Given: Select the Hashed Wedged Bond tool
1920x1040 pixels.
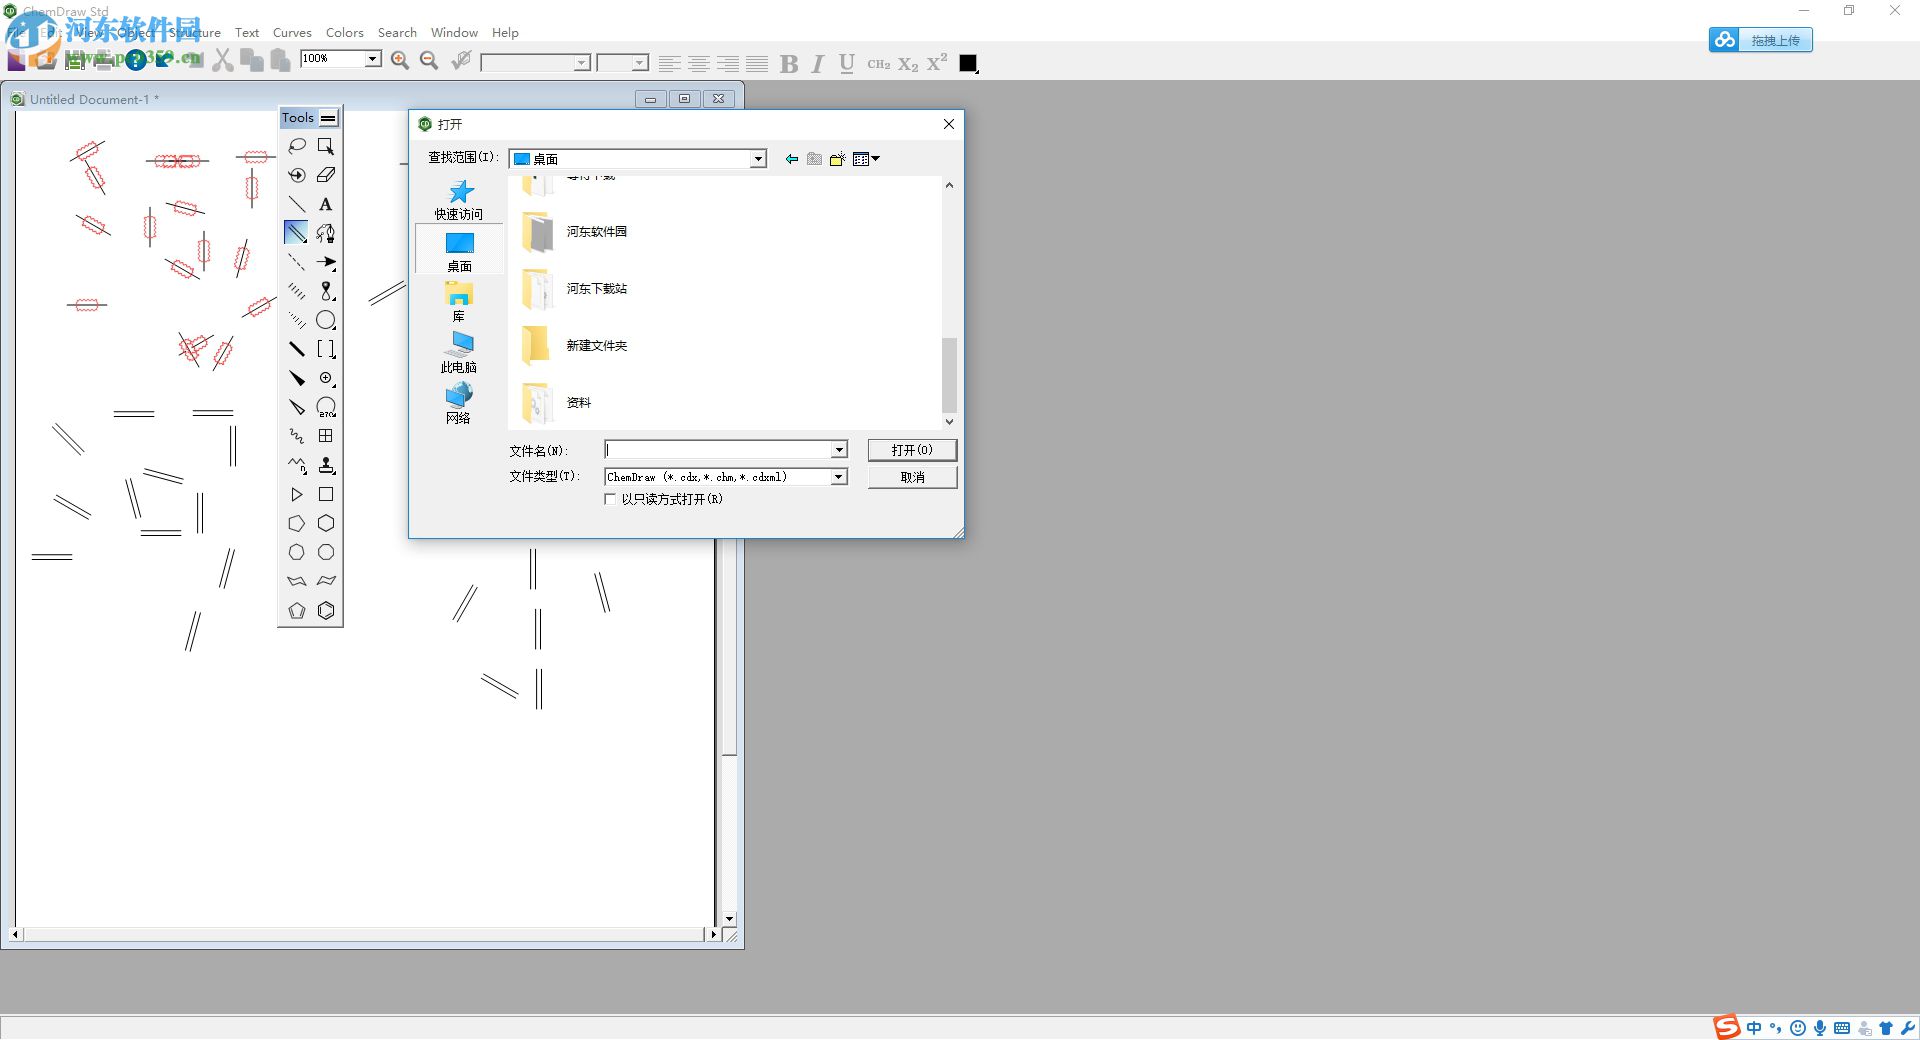Looking at the screenshot, I should tap(297, 320).
